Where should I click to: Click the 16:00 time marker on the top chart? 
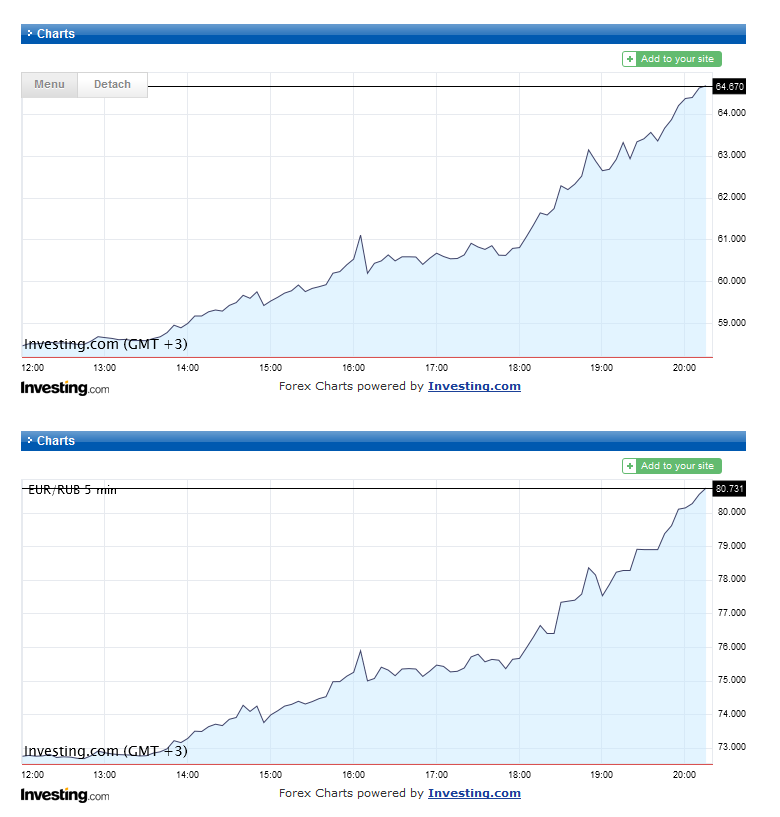click(353, 368)
